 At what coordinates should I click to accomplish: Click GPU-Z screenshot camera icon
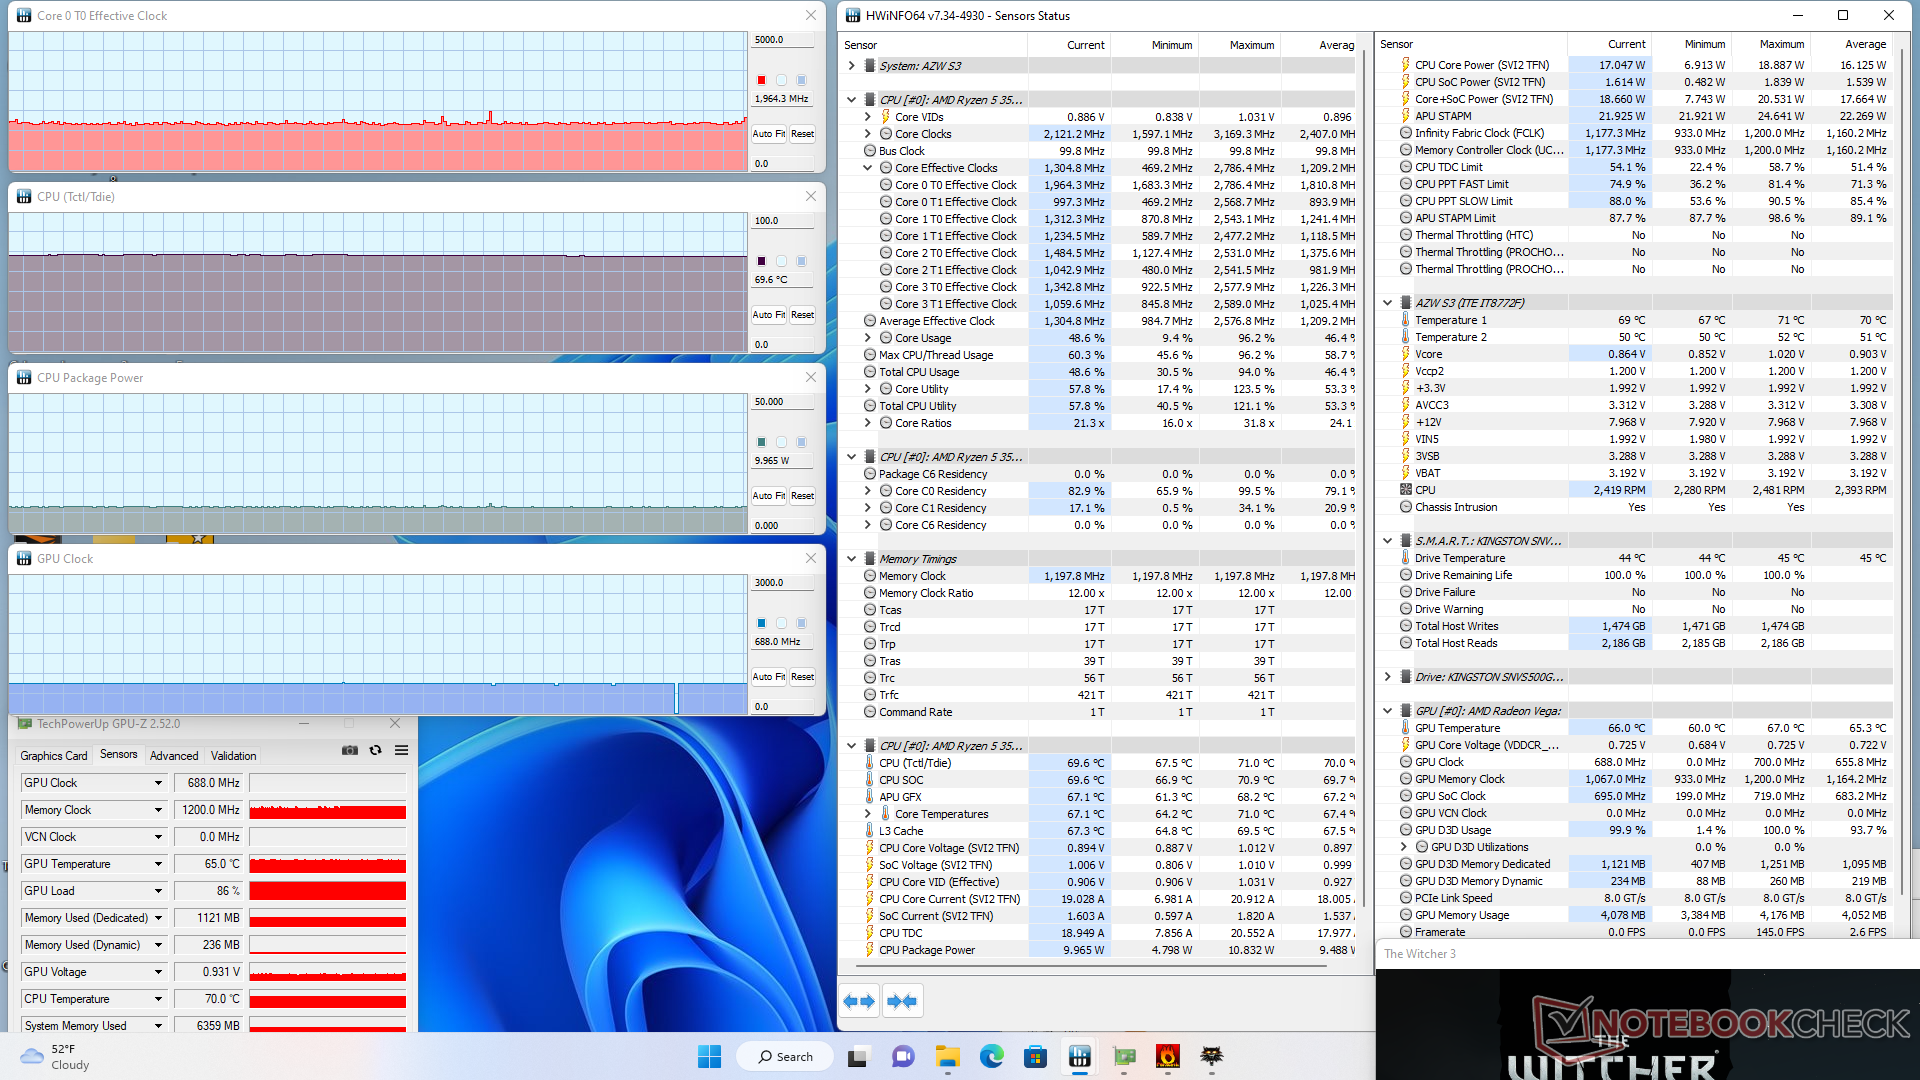(x=350, y=750)
